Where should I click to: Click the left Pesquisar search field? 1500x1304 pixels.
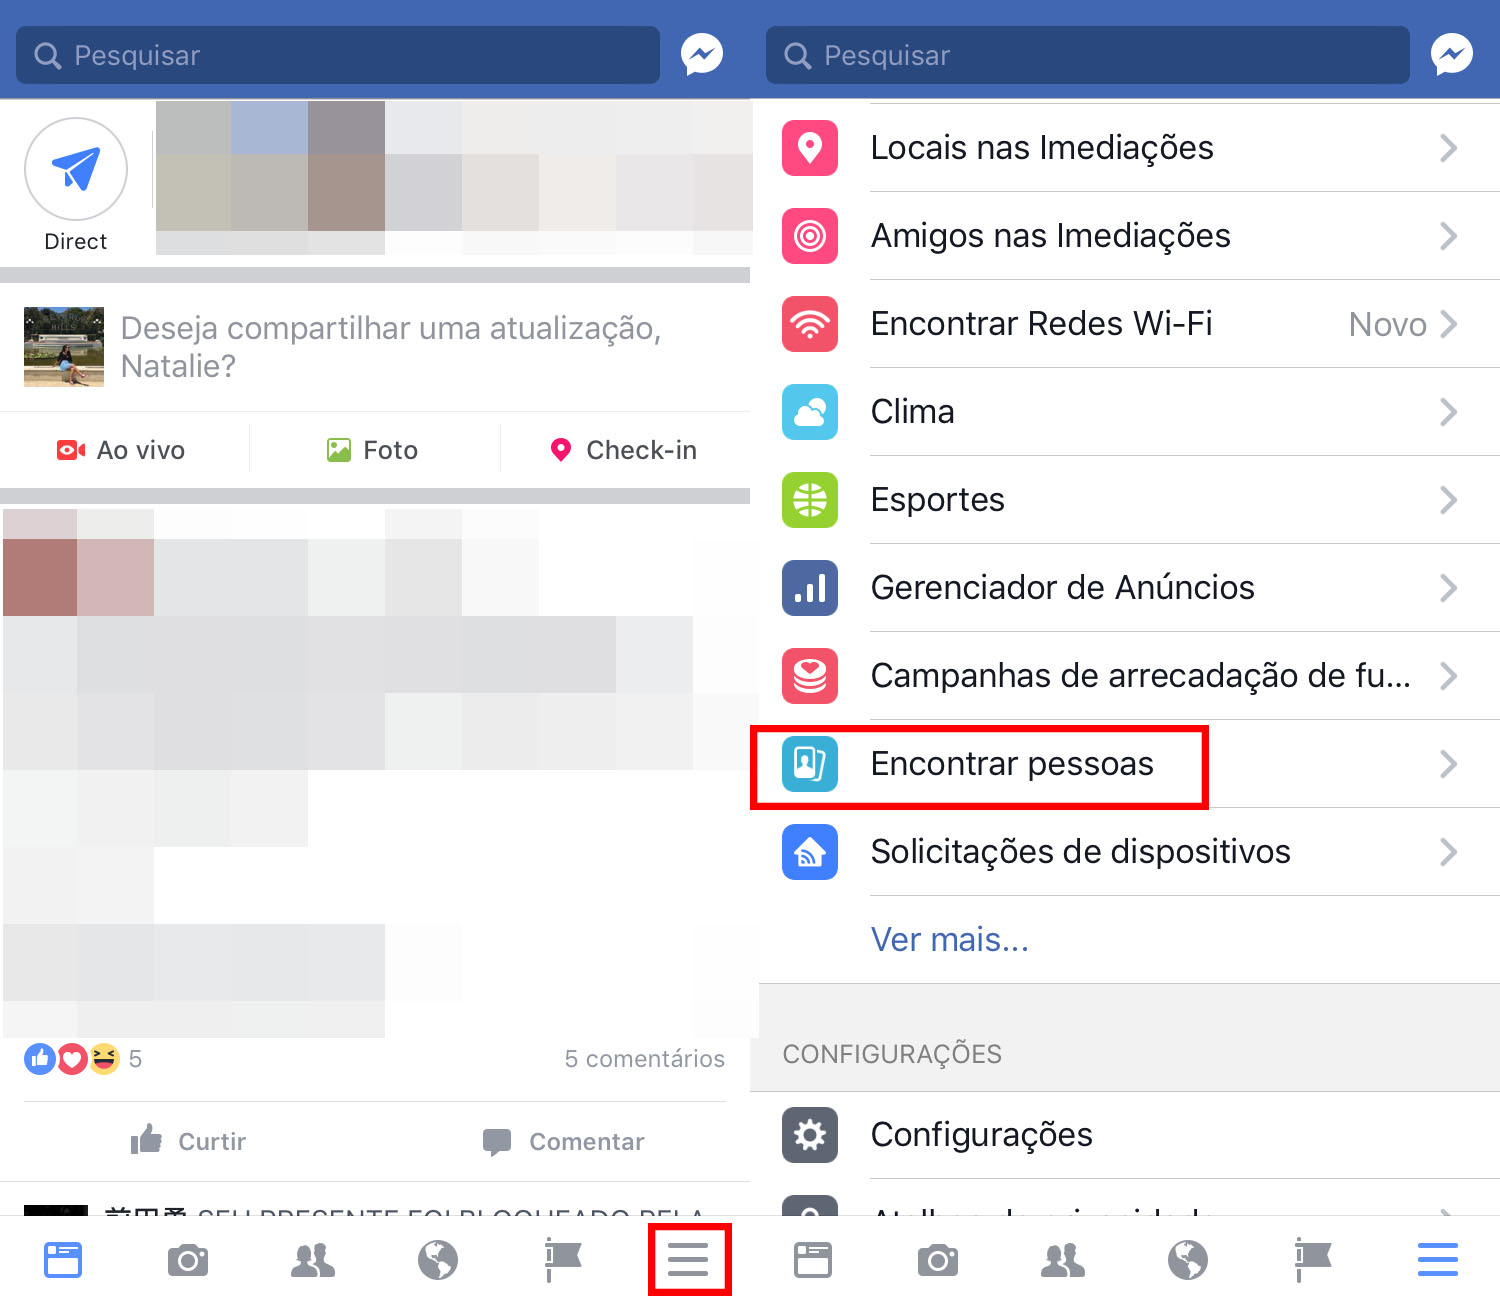point(338,55)
